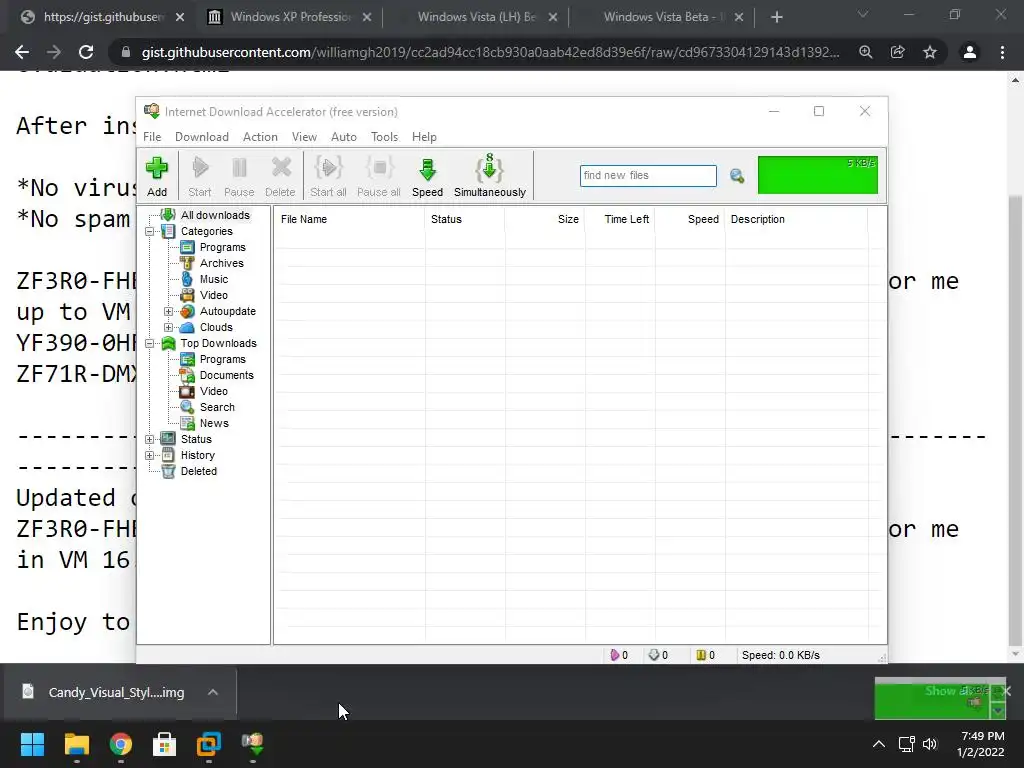Click the Start all toolbar icon
This screenshot has width=1024, height=768.
coord(328,176)
